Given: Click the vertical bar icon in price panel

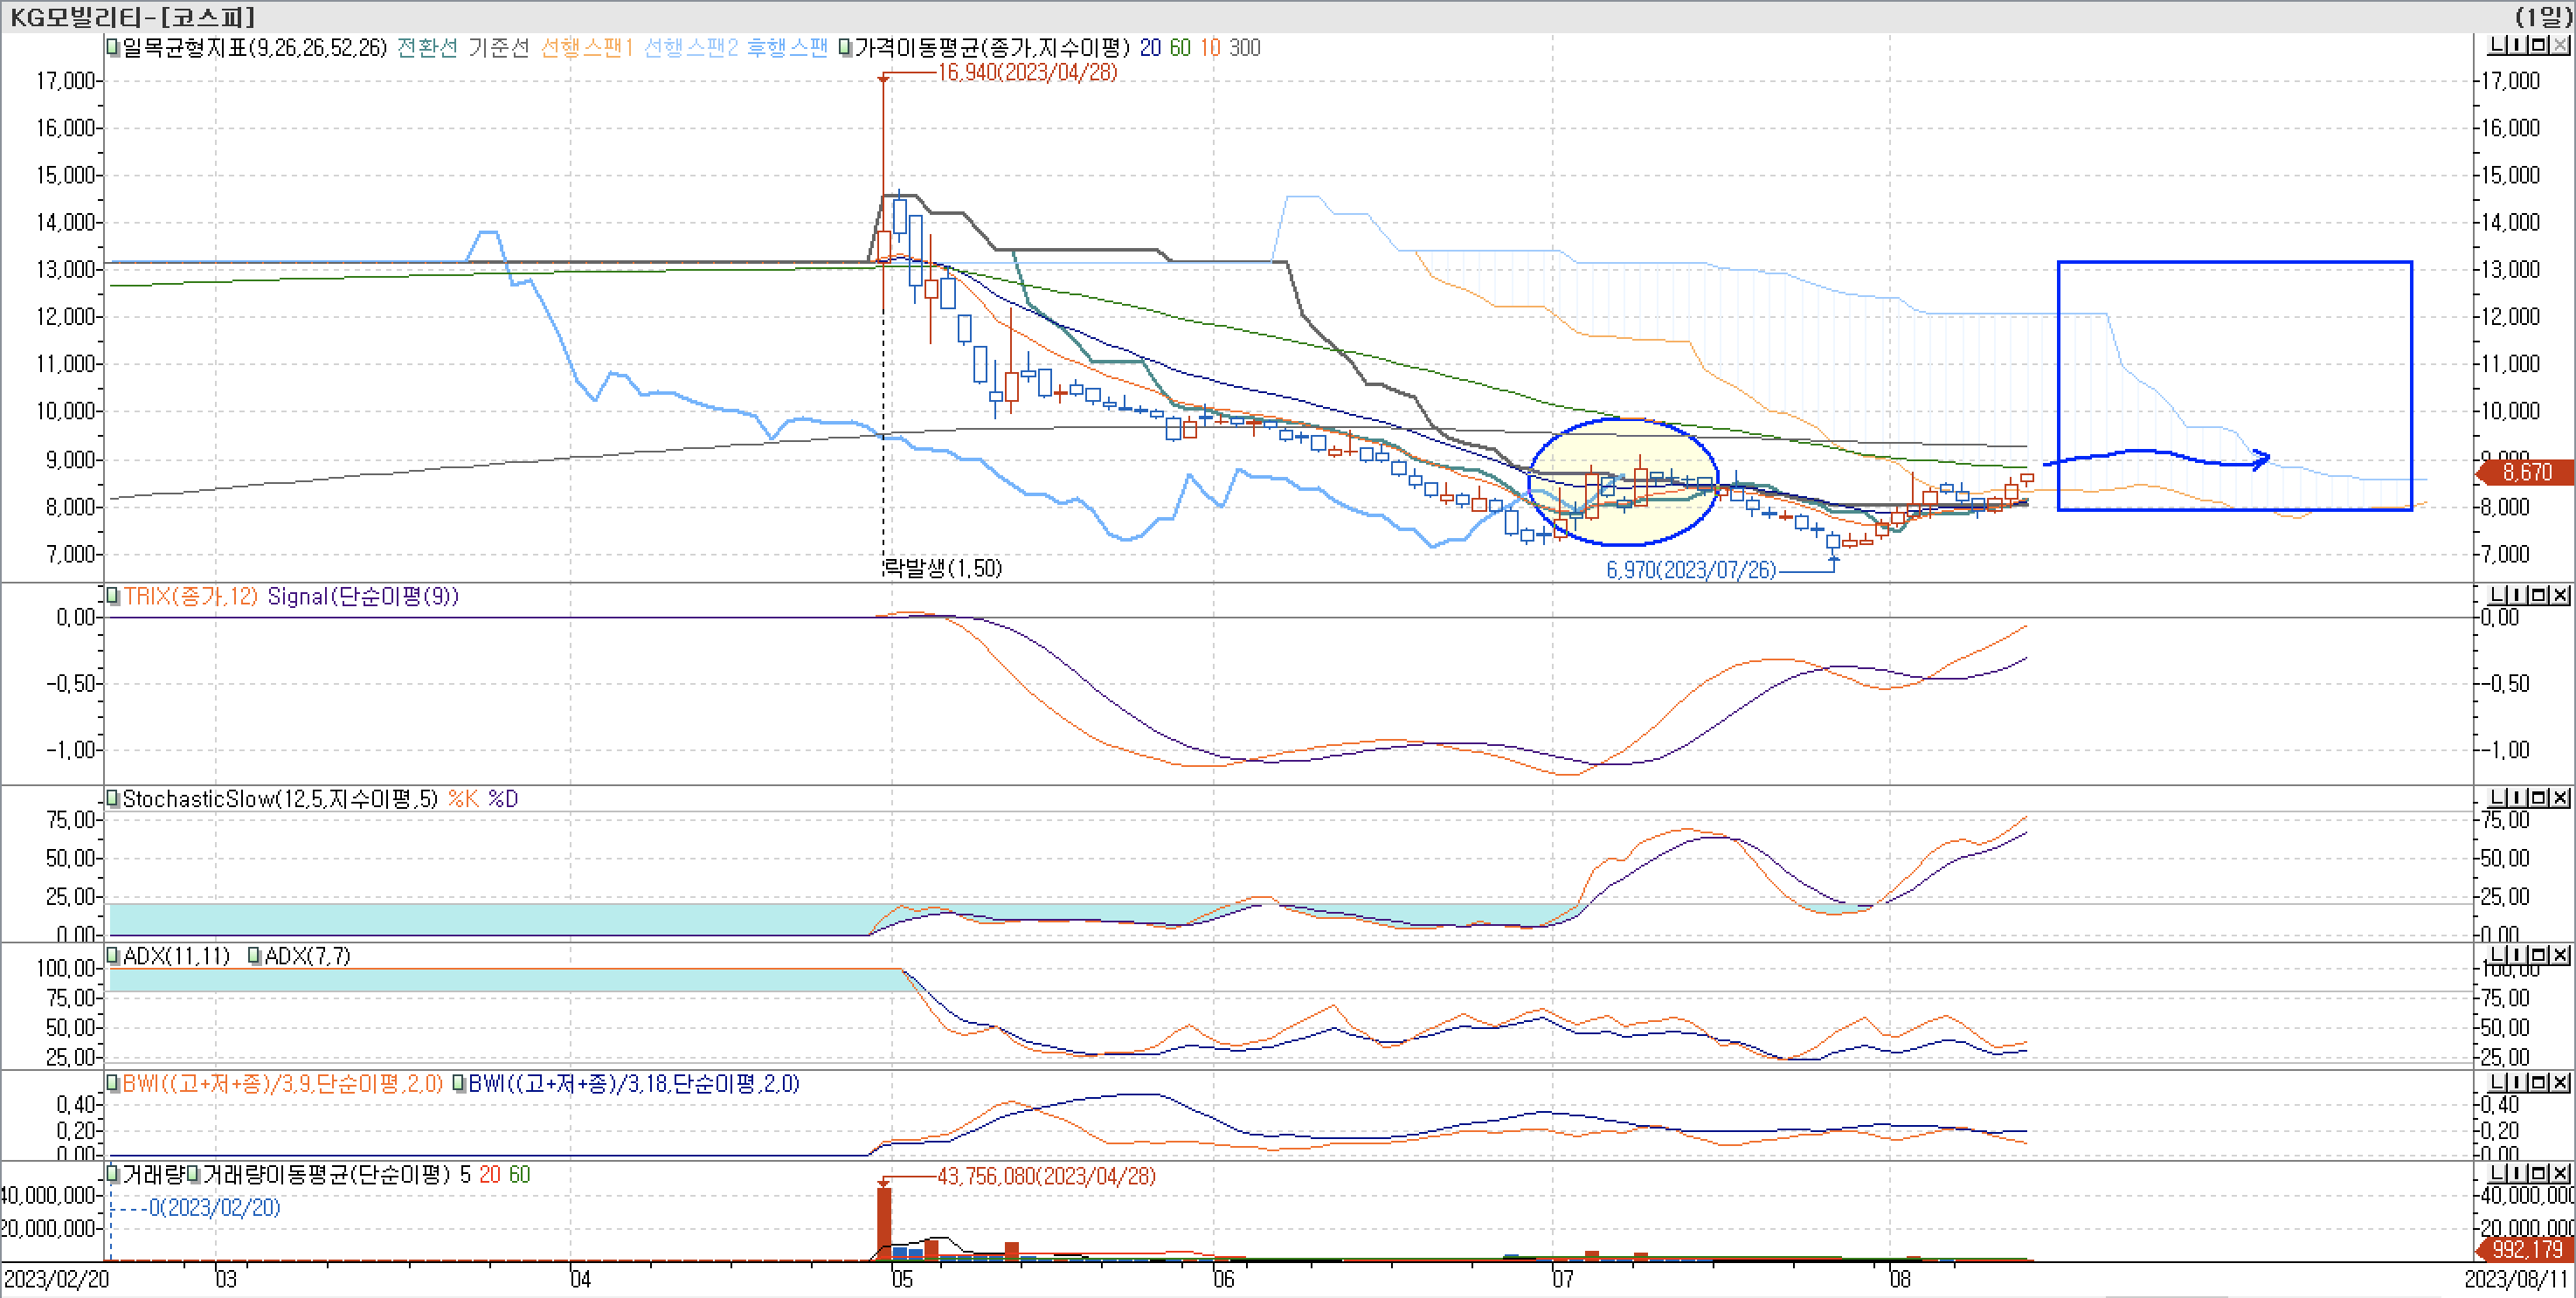Looking at the screenshot, I should (x=2517, y=45).
